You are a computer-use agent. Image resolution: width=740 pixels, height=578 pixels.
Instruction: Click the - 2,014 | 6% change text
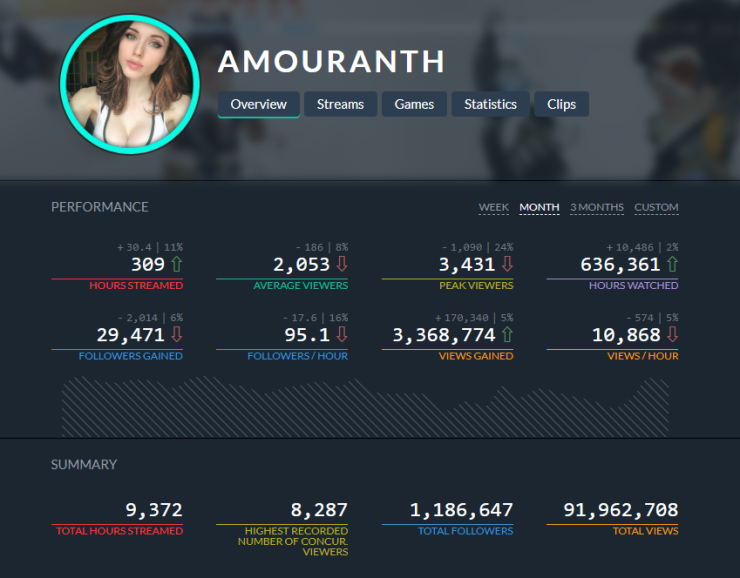click(x=150, y=318)
